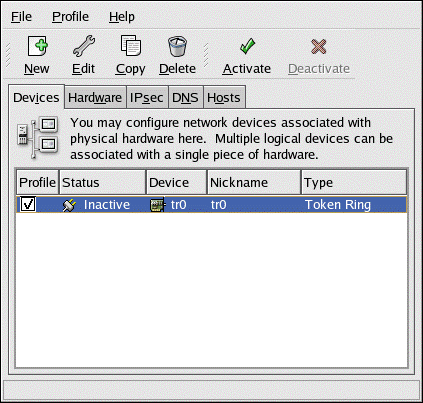
Task: Click the New toolbar label
Action: coord(37,69)
